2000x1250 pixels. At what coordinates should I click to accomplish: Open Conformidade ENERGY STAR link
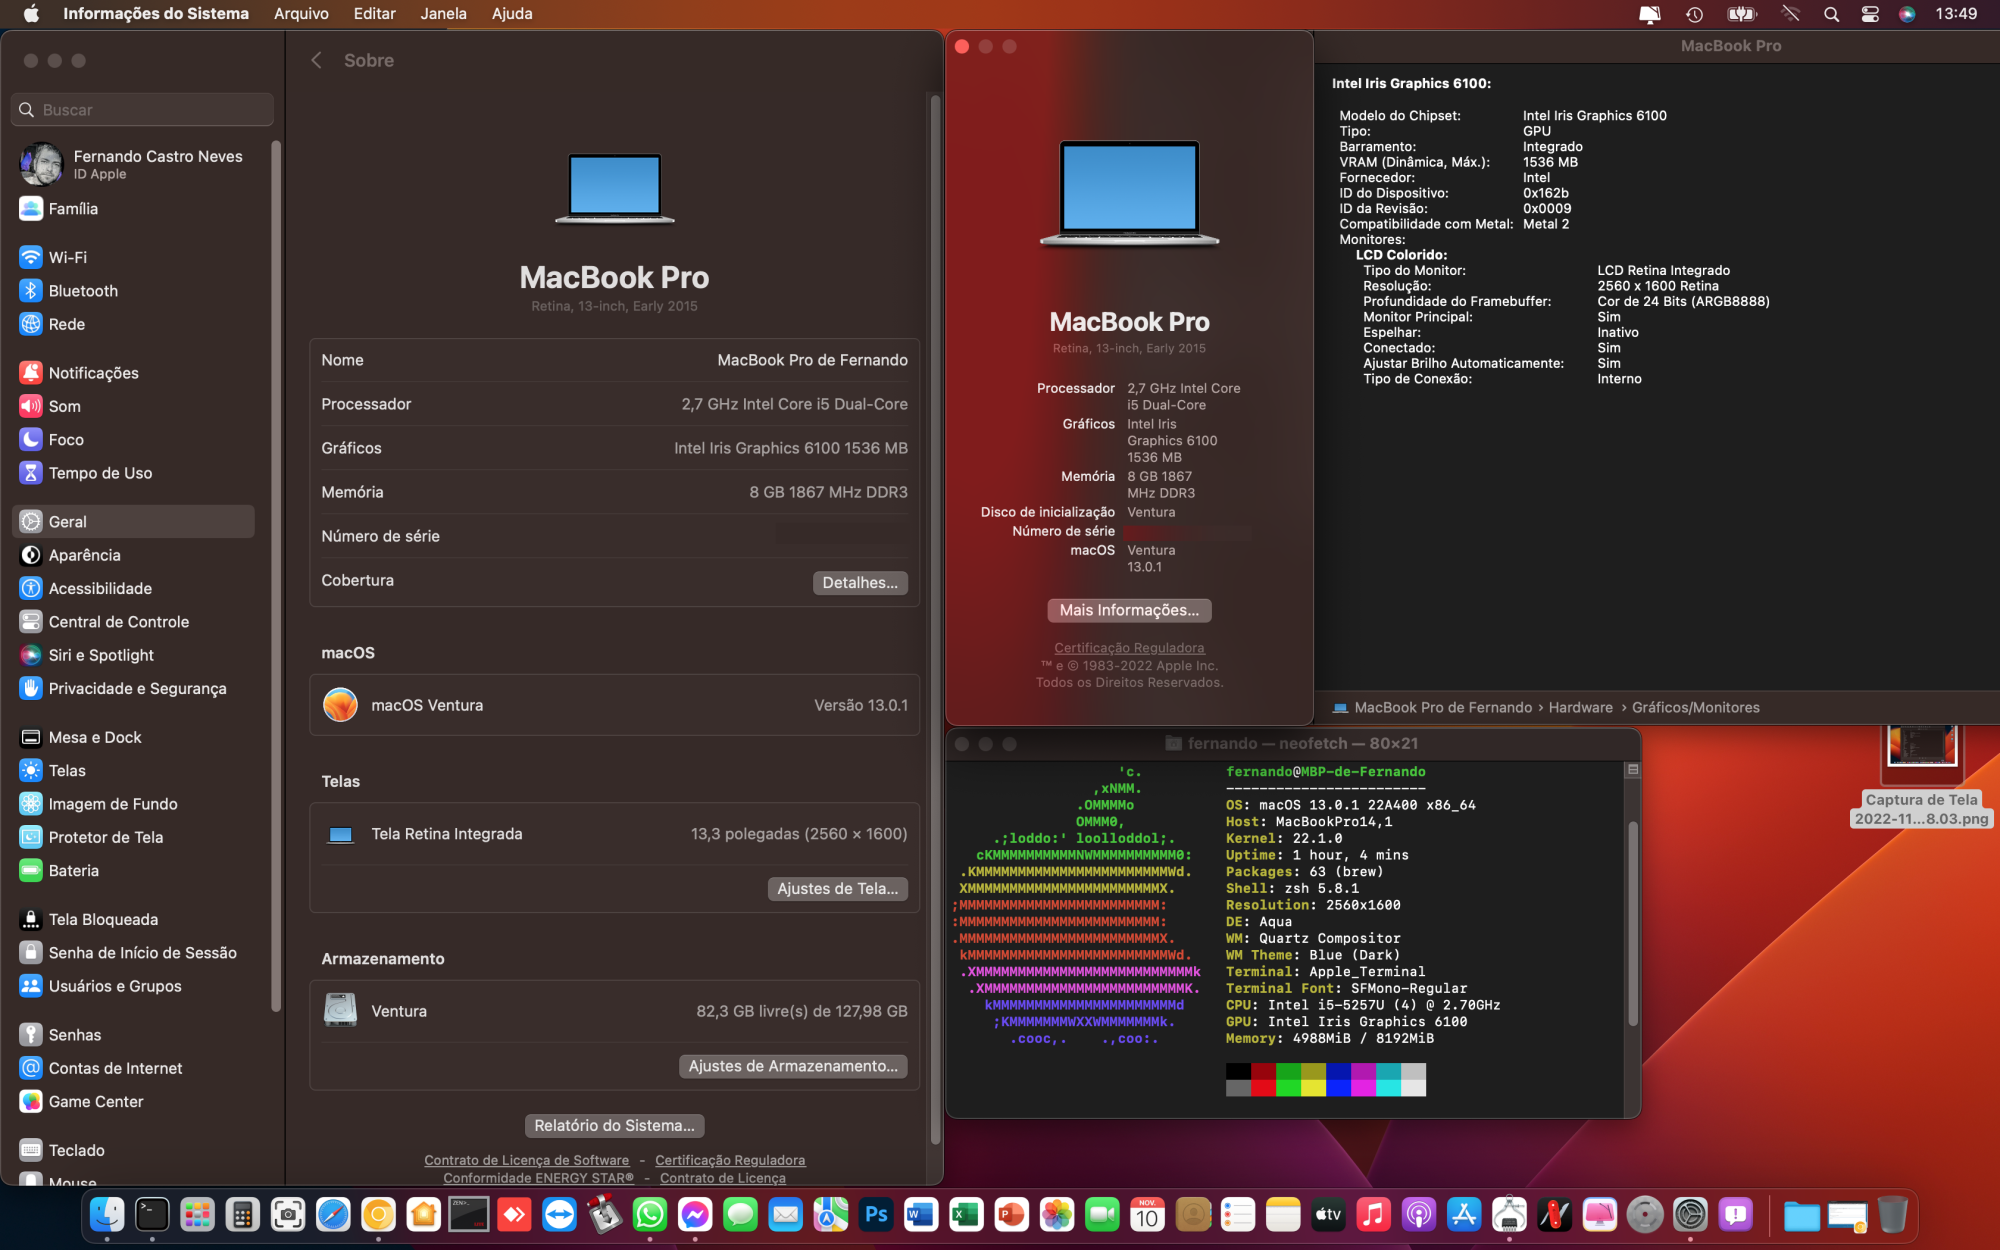pyautogui.click(x=538, y=1178)
